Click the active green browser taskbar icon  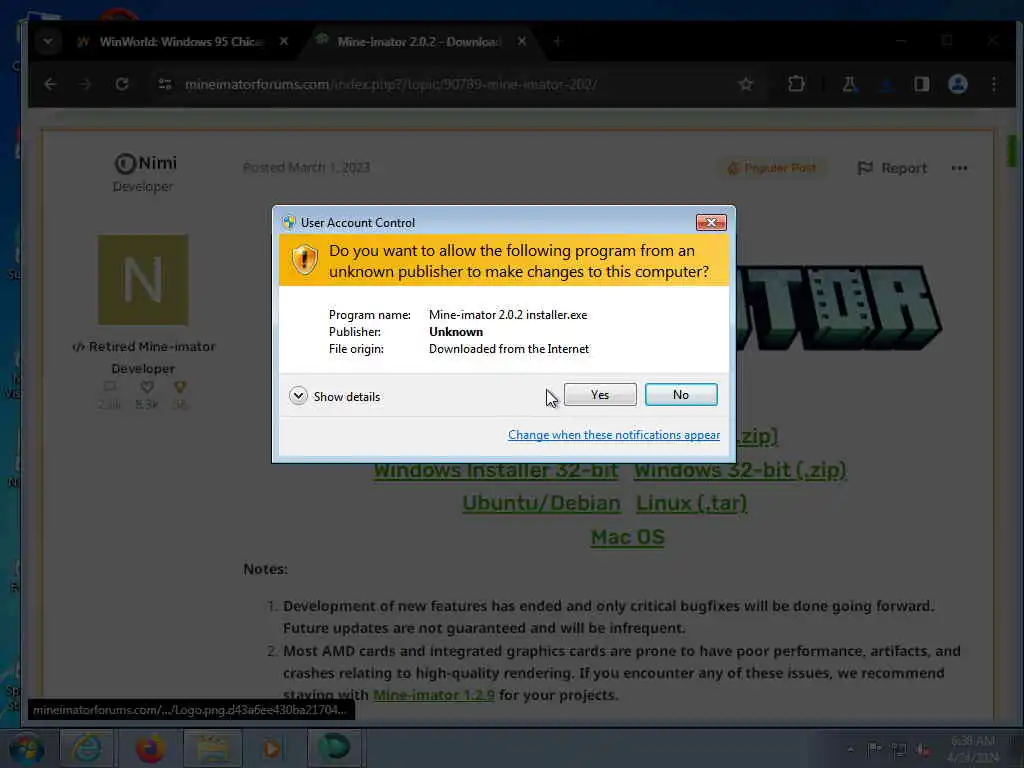click(x=334, y=748)
